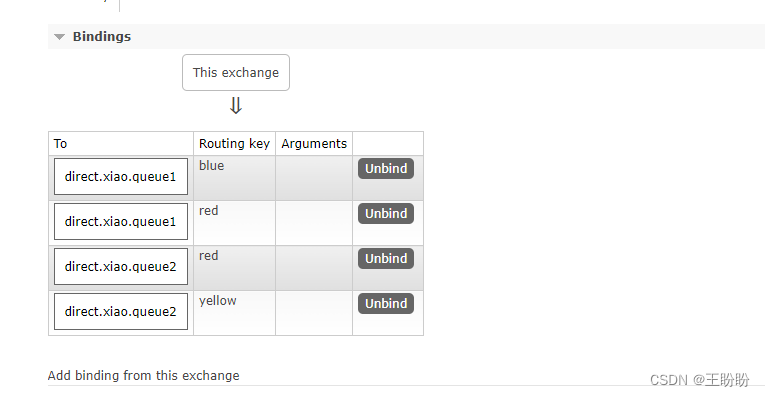Viewport: 765px width, 397px height.
Task: Unbind queue1 with blue routing key
Action: coord(386,168)
